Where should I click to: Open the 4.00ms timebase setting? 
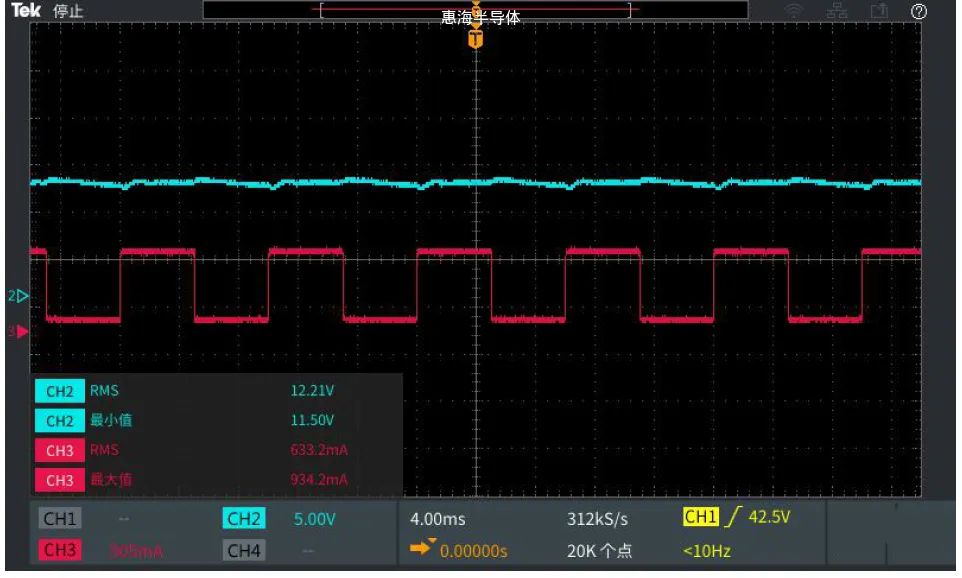pos(437,519)
